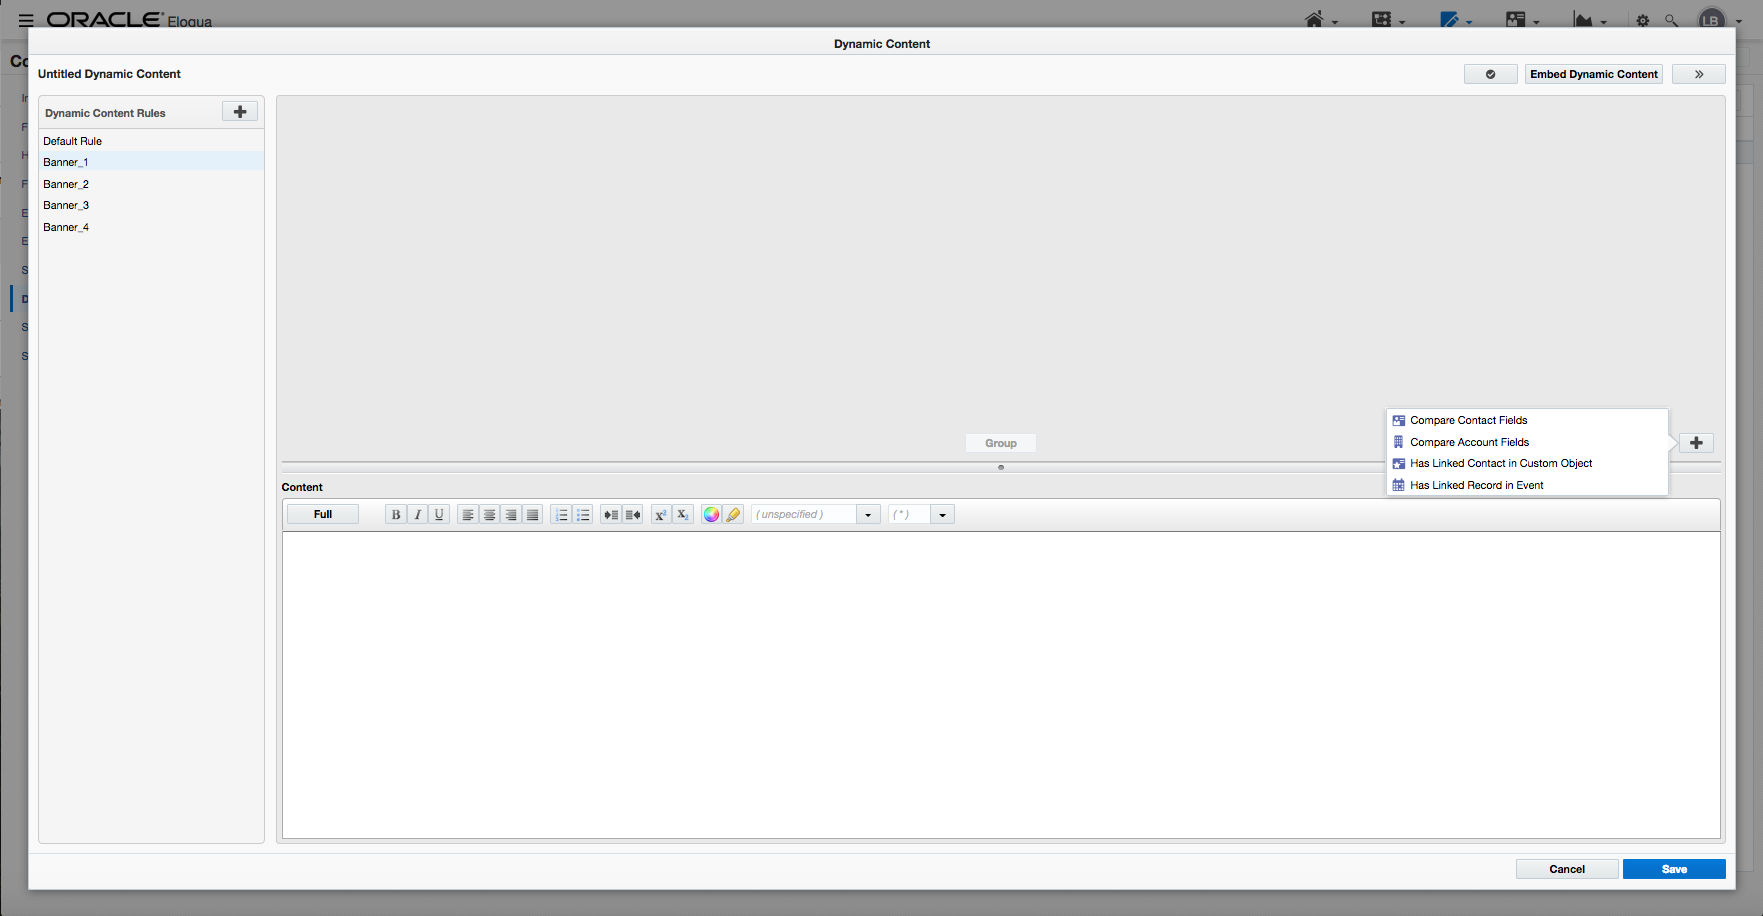Select the Banner_2 rule
Image resolution: width=1763 pixels, height=916 pixels.
[66, 184]
